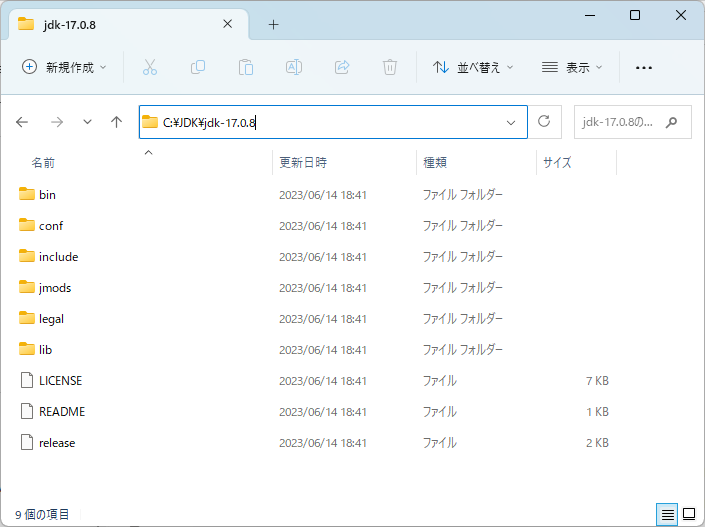Open the 新規作成 dropdown

pos(64,67)
